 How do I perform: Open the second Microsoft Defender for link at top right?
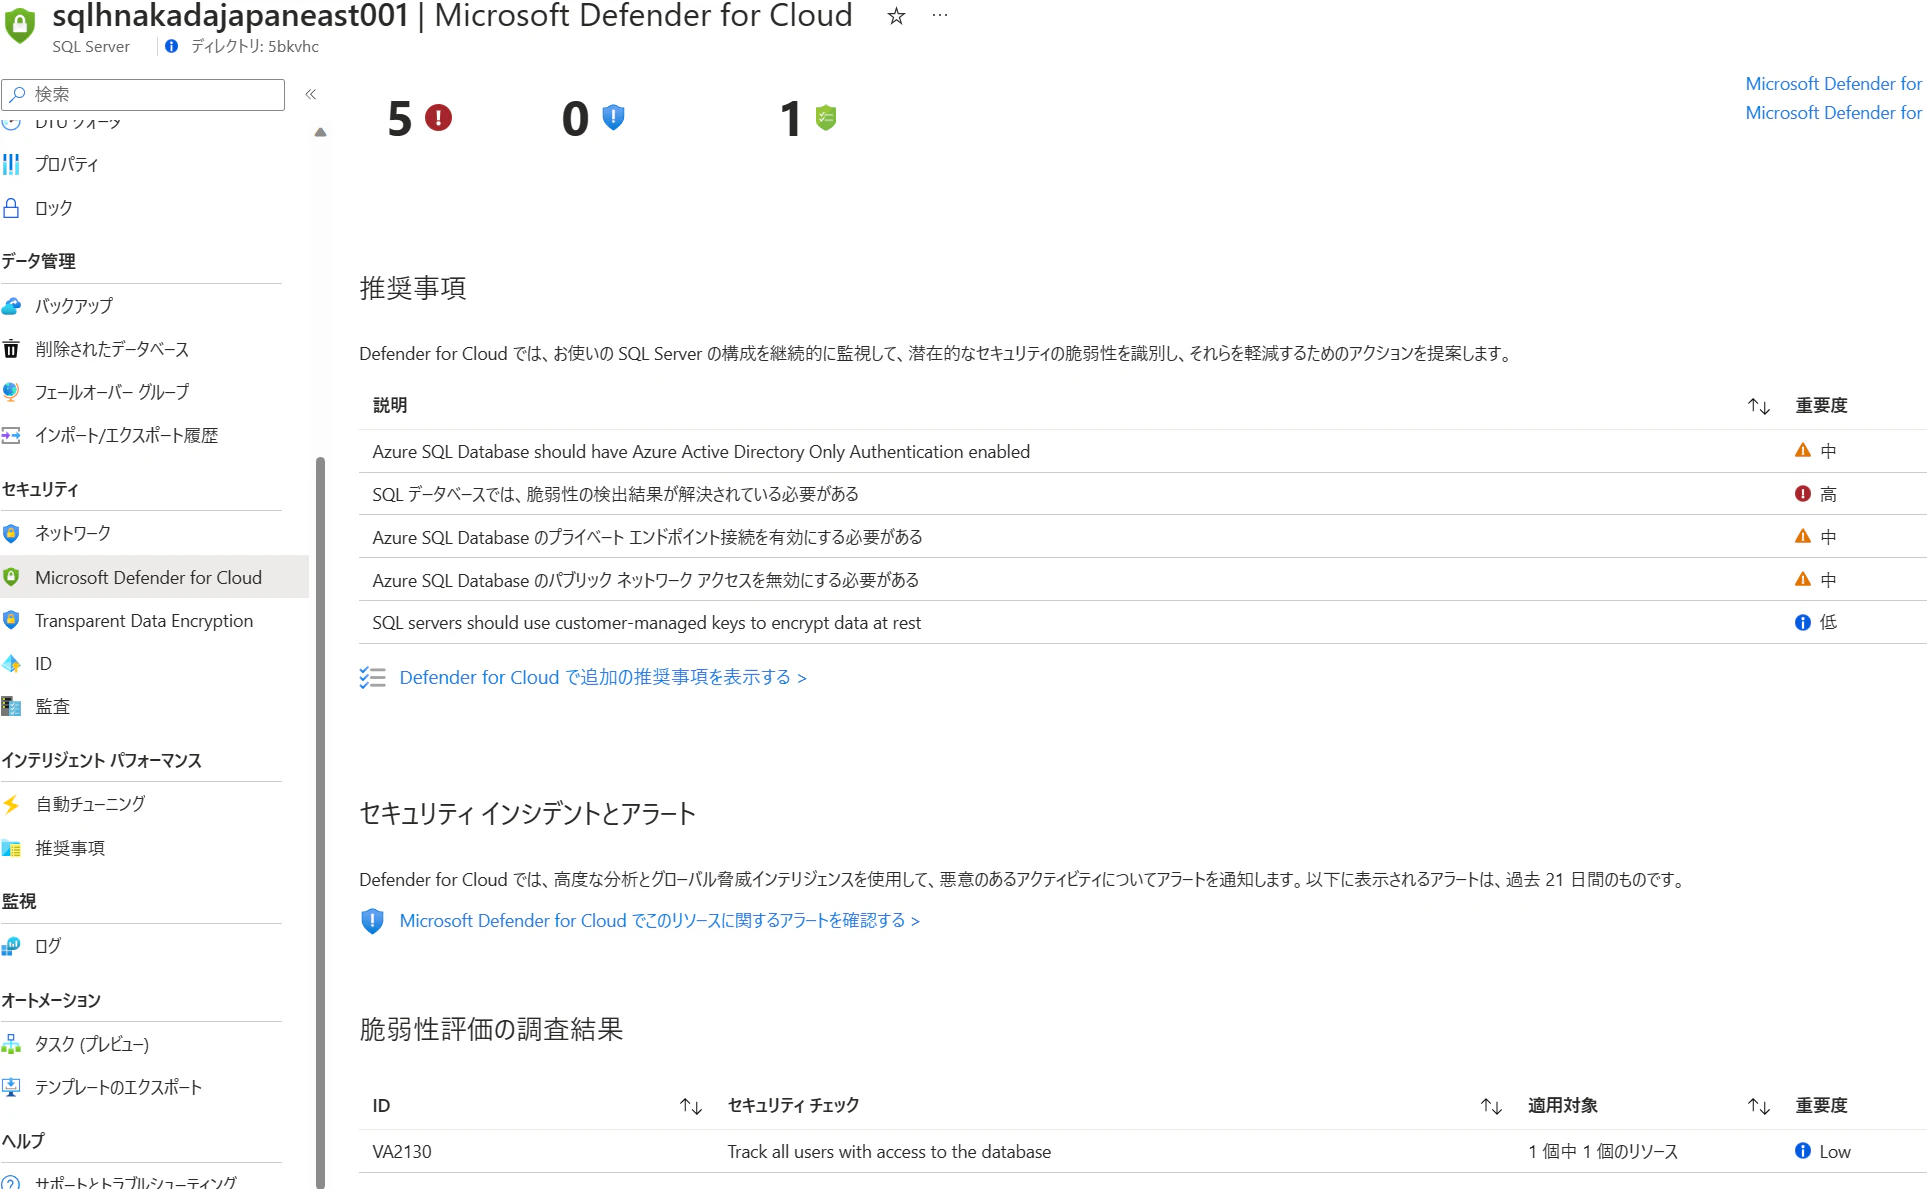1835,112
